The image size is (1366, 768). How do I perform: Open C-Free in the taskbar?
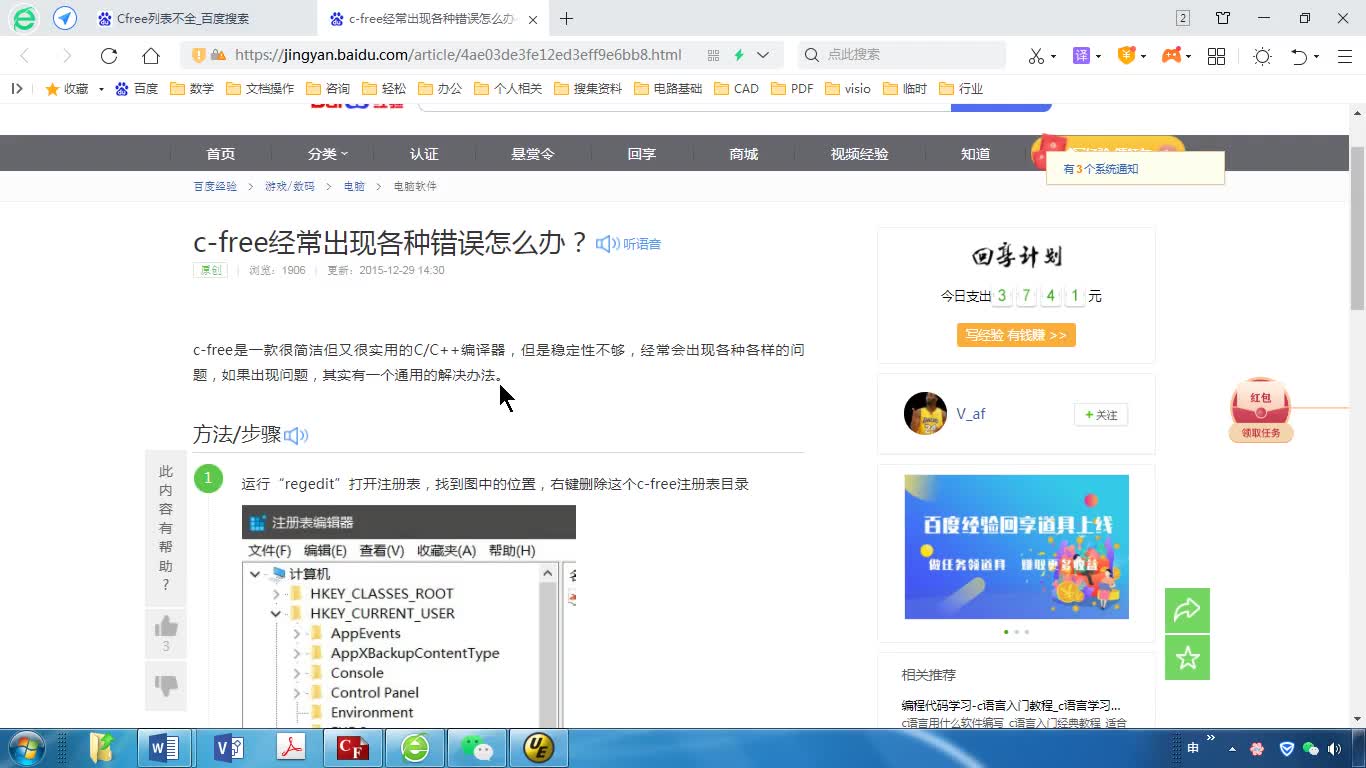pyautogui.click(x=352, y=748)
